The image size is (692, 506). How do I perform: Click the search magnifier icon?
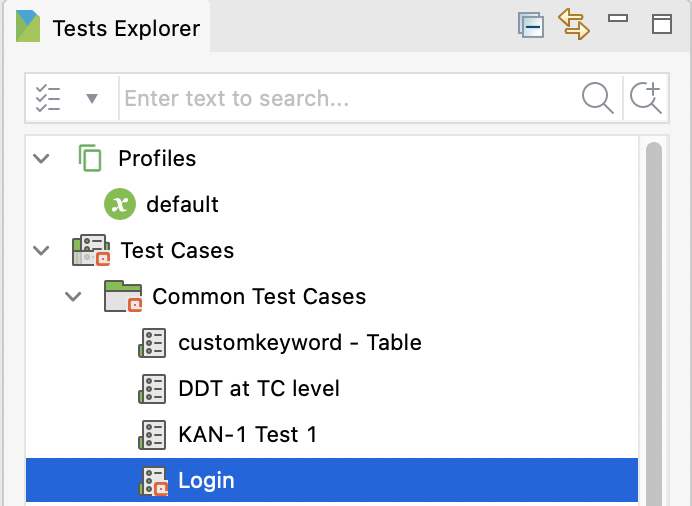click(x=597, y=98)
